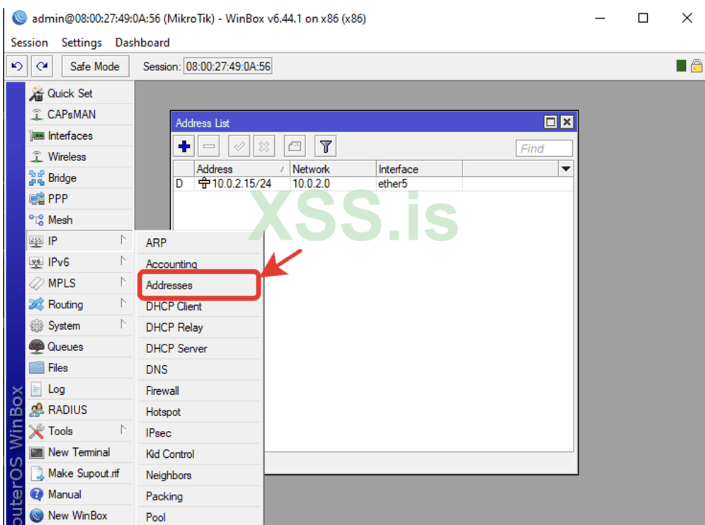This screenshot has height=525, width=705.
Task: Click the Undo arrow icon
Action: coord(17,67)
